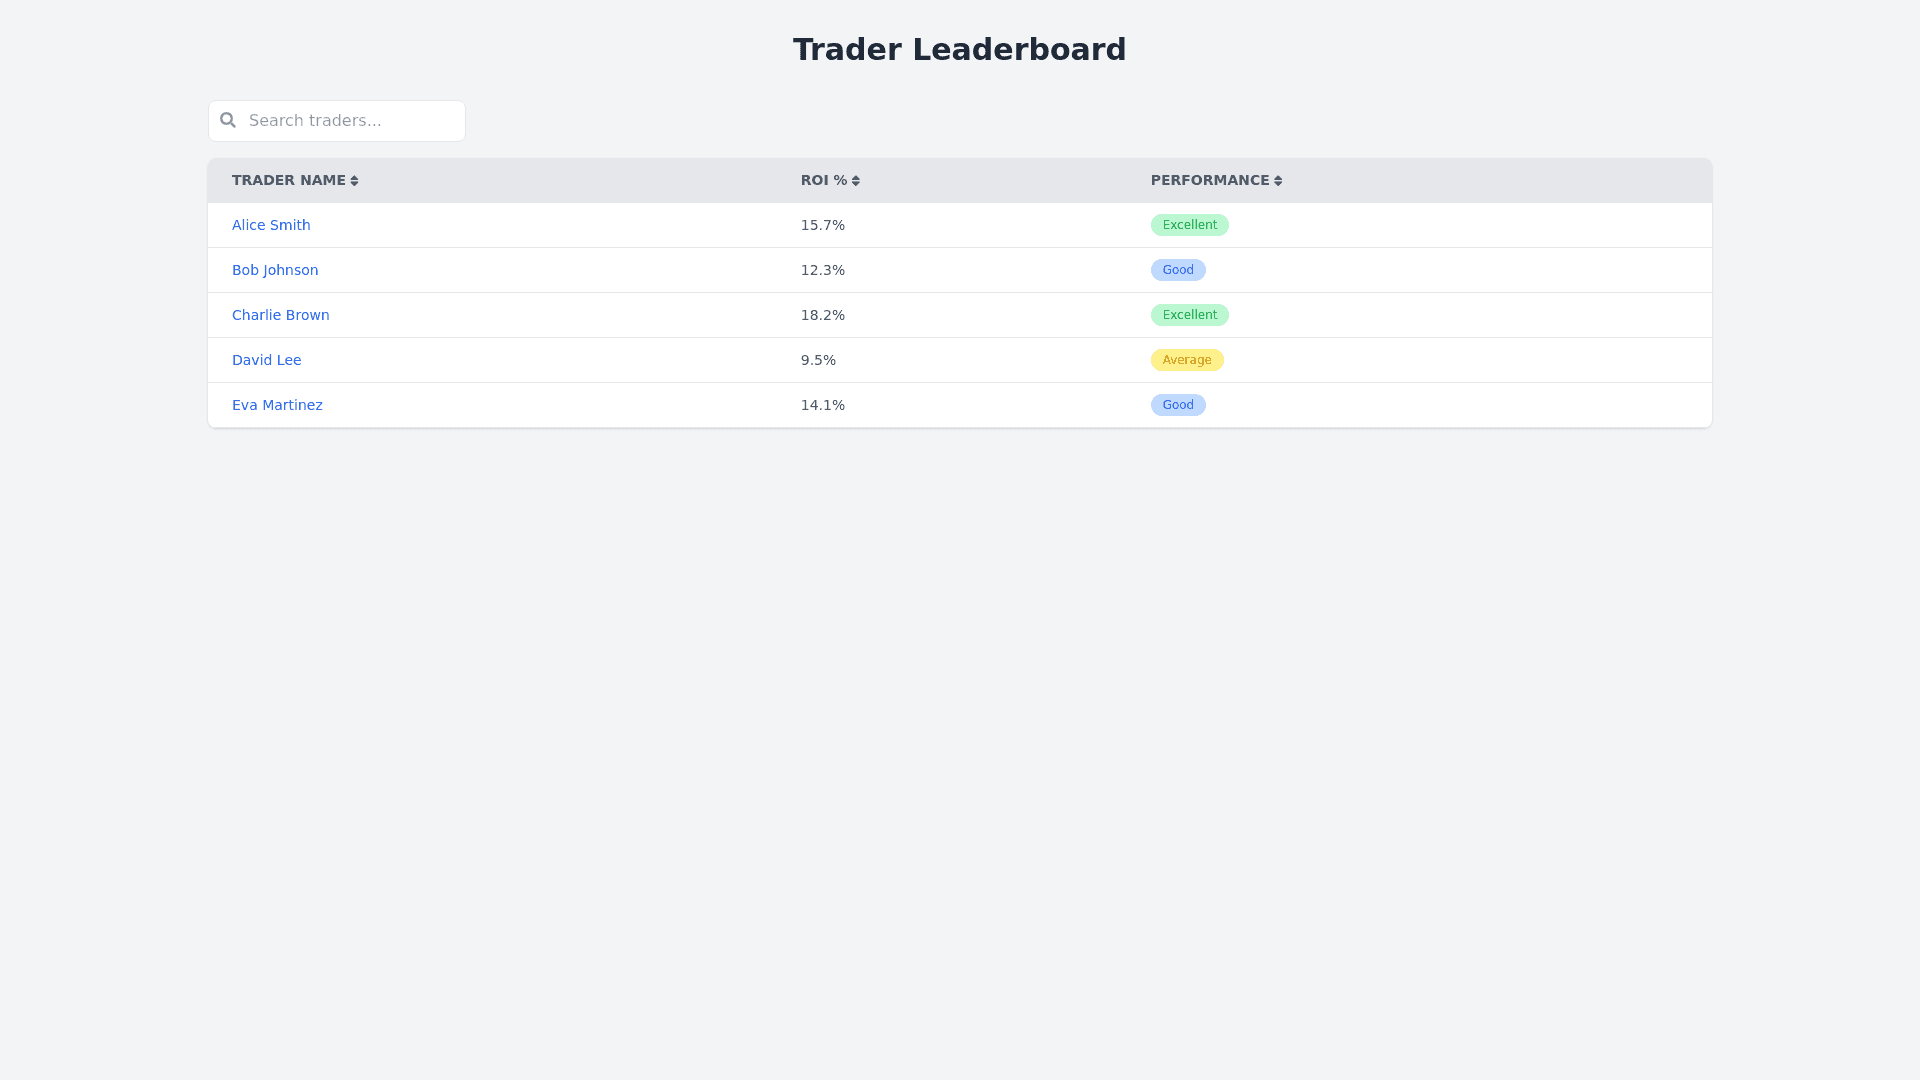Open Charlie Brown's trader link
The width and height of the screenshot is (1920, 1080).
[280, 315]
